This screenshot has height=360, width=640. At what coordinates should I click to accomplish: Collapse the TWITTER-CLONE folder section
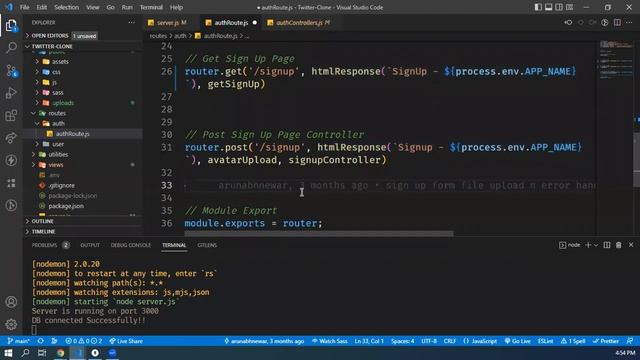point(82,46)
